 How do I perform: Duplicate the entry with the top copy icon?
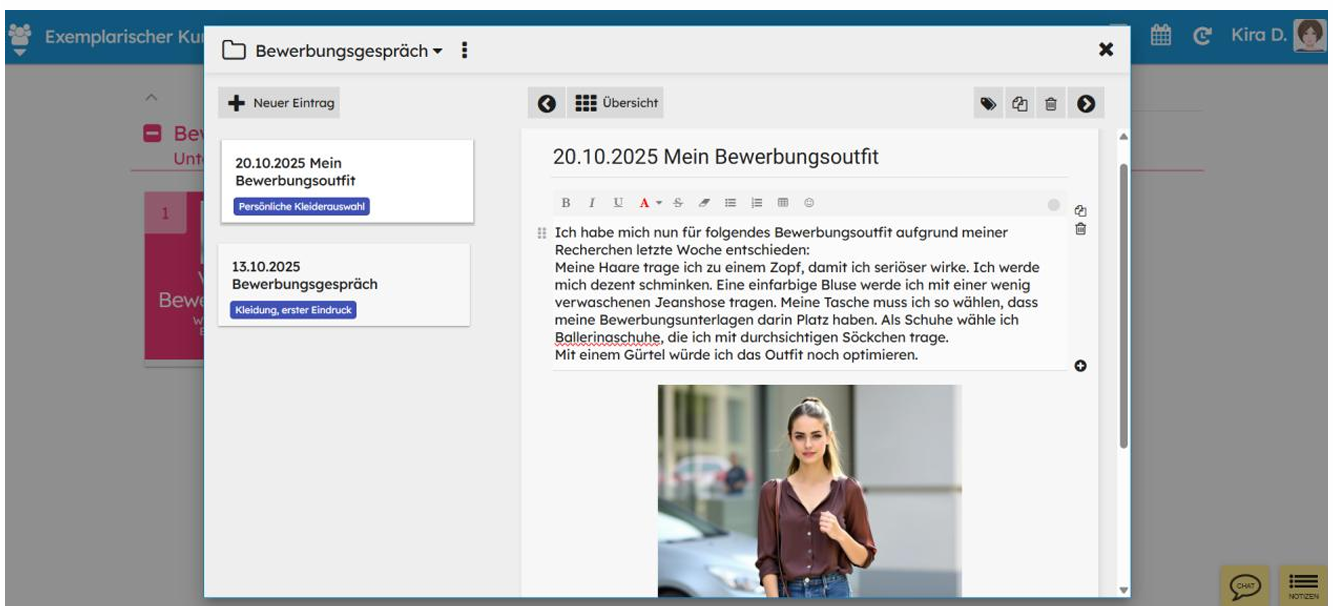(x=1019, y=103)
